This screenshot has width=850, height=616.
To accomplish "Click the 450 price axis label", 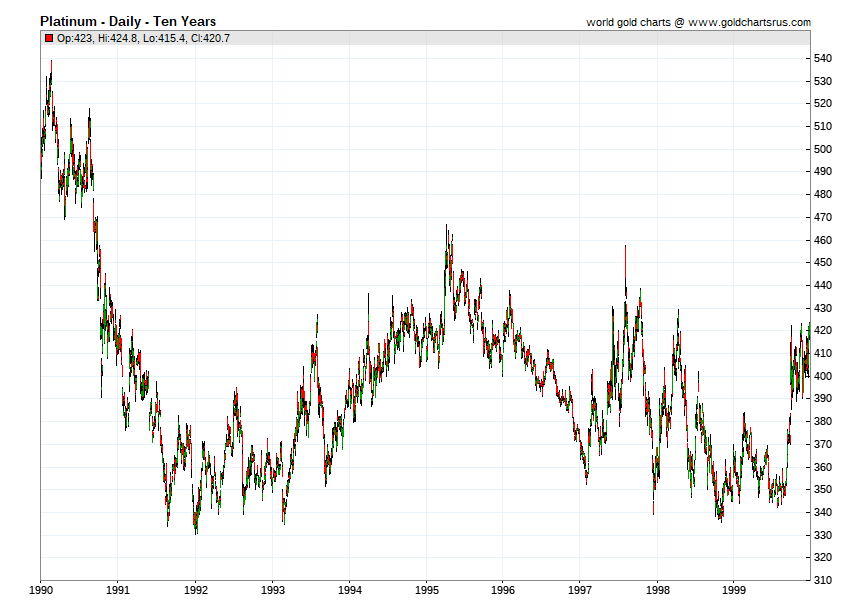I will tap(823, 262).
